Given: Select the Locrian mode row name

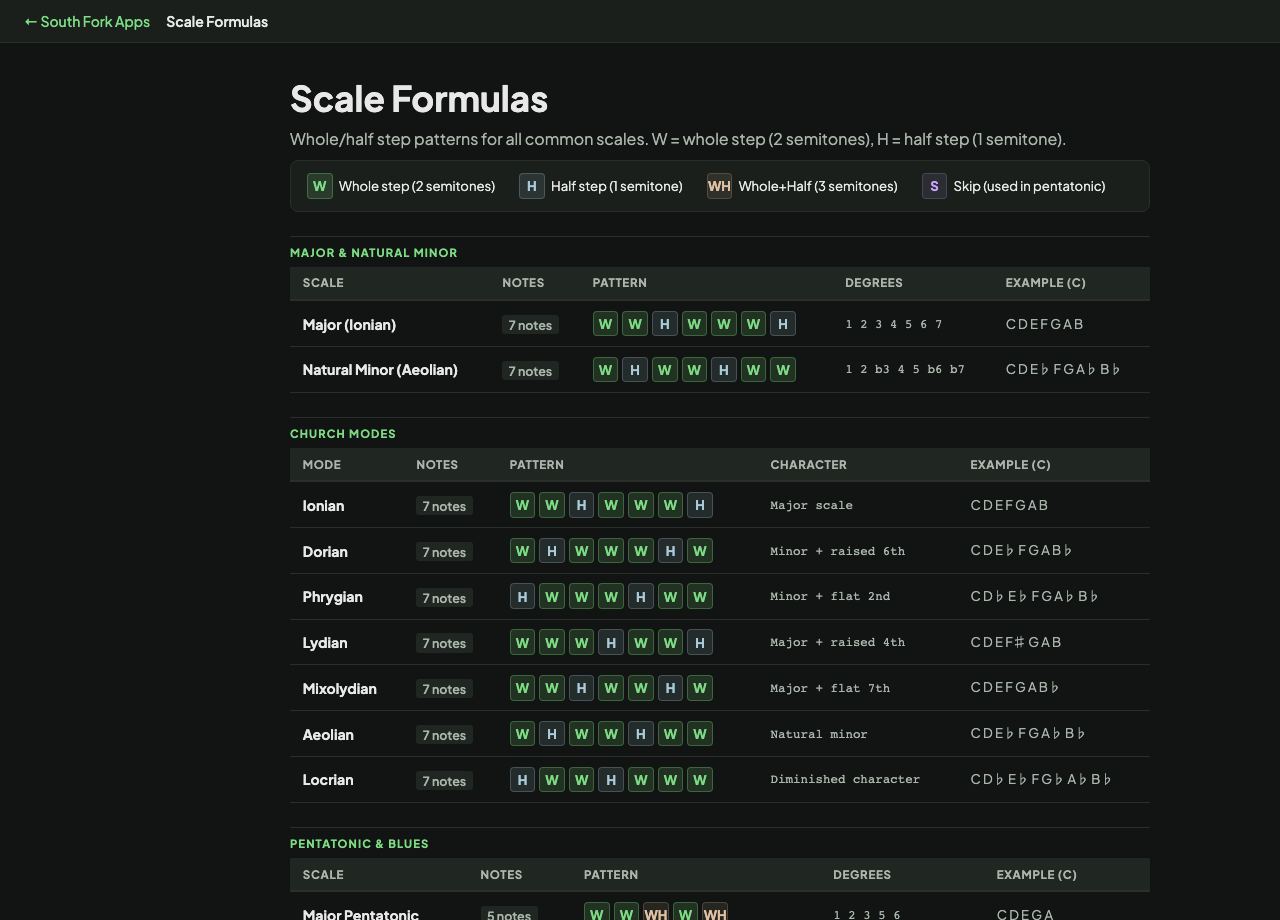Looking at the screenshot, I should 328,779.
